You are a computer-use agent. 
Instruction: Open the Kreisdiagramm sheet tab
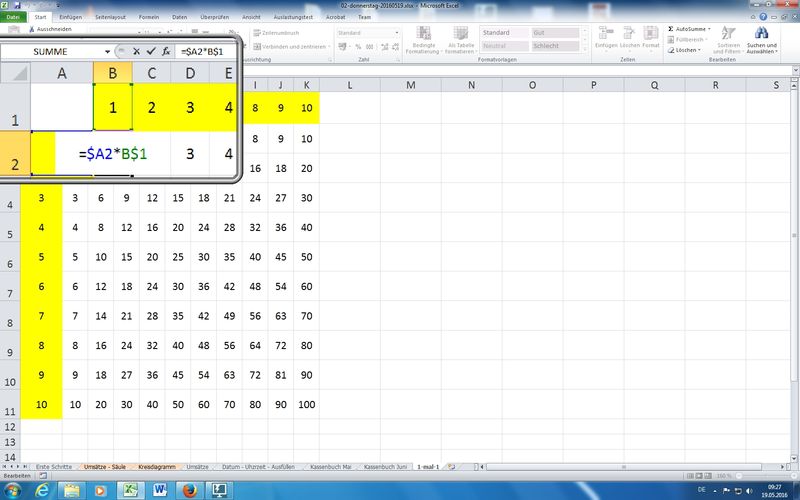(157, 467)
